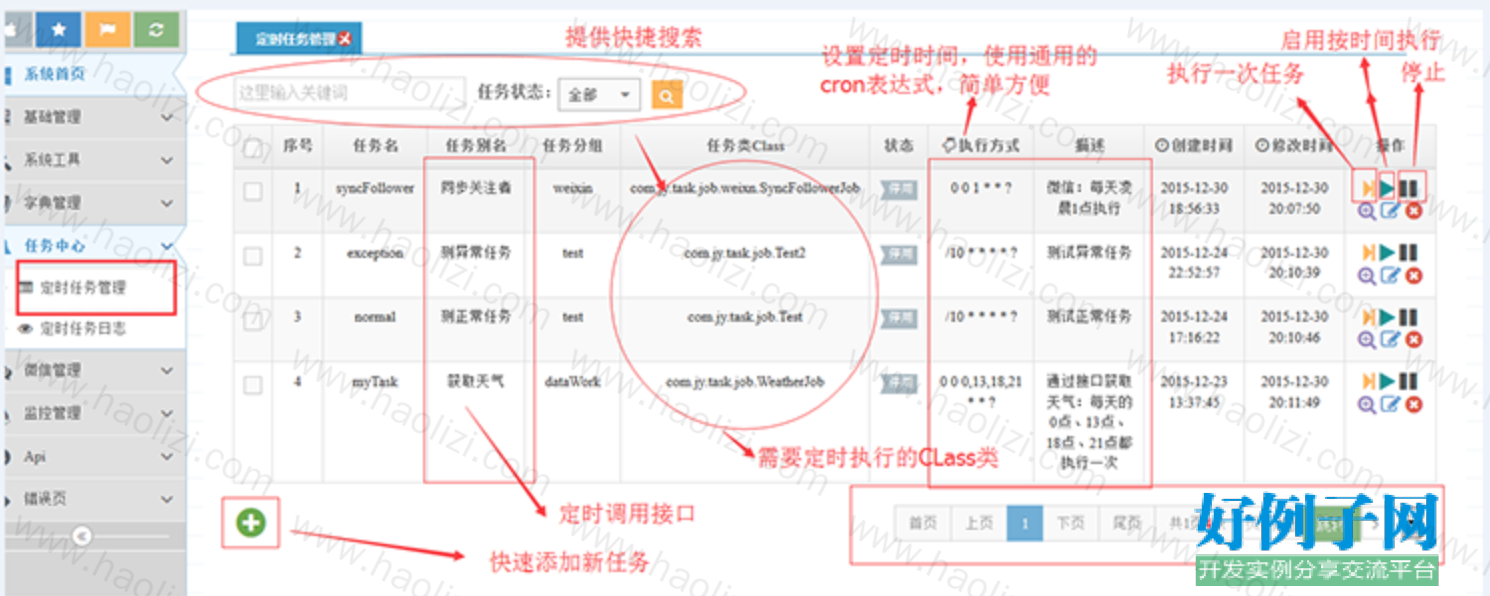Select page 1 in pagination
1490x596 pixels.
[x=1025, y=523]
